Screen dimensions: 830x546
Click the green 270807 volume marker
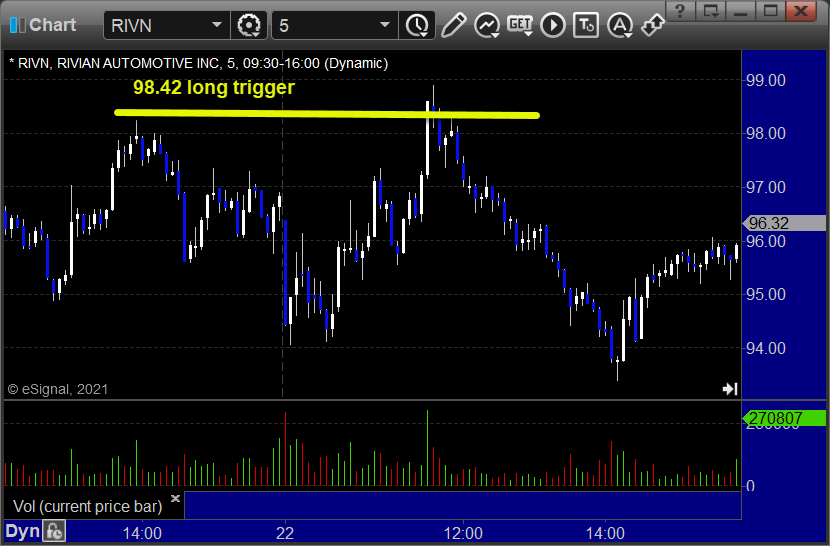point(784,418)
